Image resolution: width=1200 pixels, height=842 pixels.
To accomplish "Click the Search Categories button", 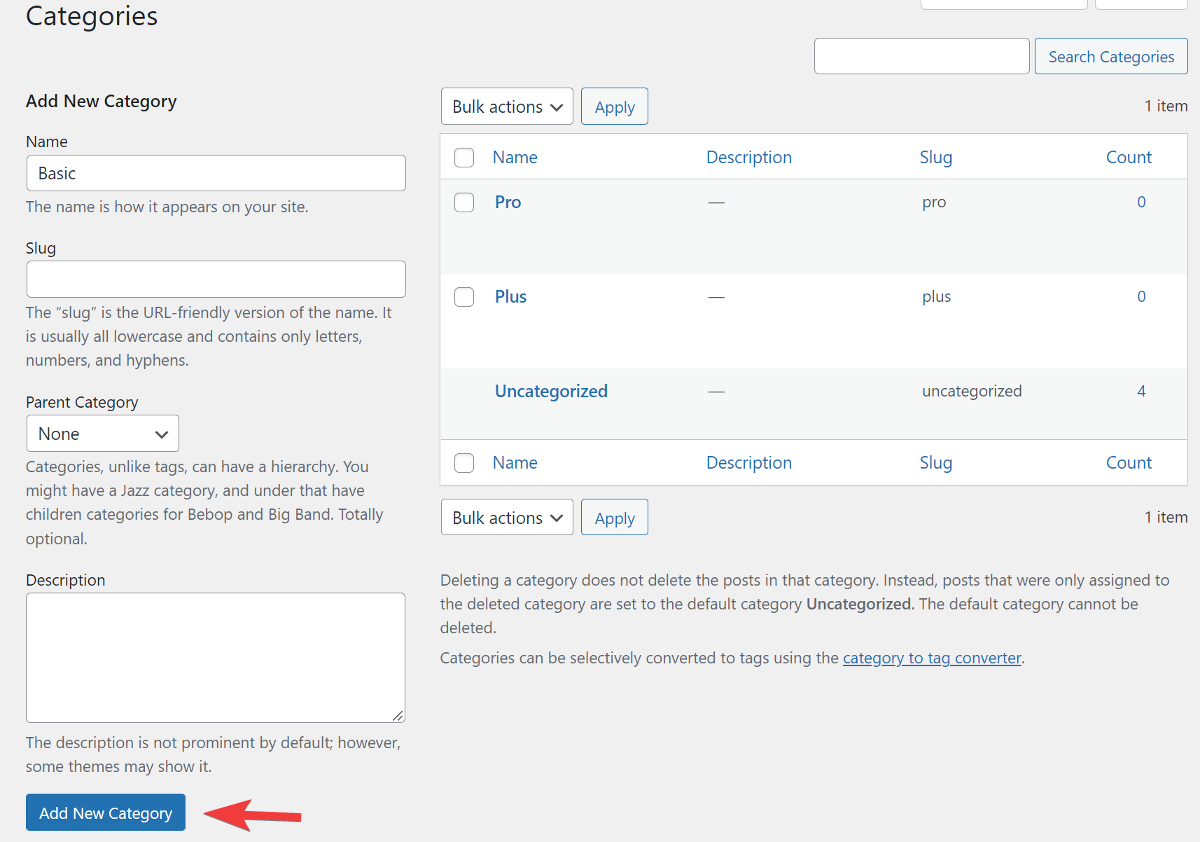I will coord(1111,57).
